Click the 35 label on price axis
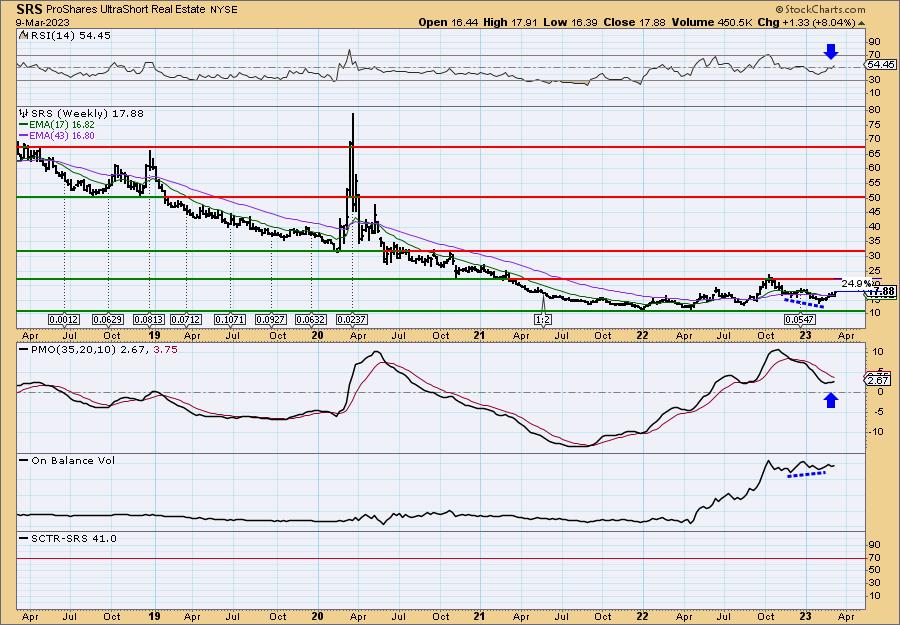The width and height of the screenshot is (900, 625). tap(874, 241)
